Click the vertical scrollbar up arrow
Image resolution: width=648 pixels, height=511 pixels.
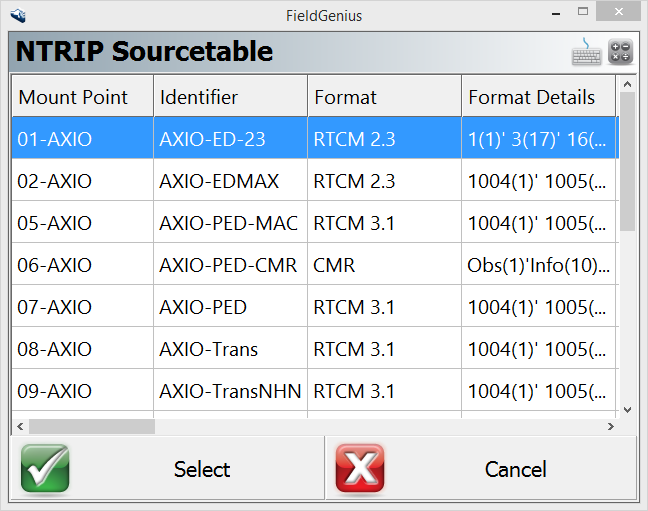pos(627,83)
